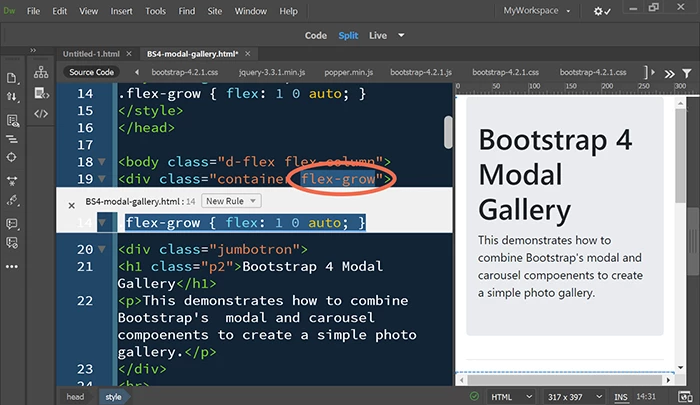Image resolution: width=700 pixels, height=405 pixels.
Task: Open popper.min.js related file
Action: pyautogui.click(x=349, y=72)
